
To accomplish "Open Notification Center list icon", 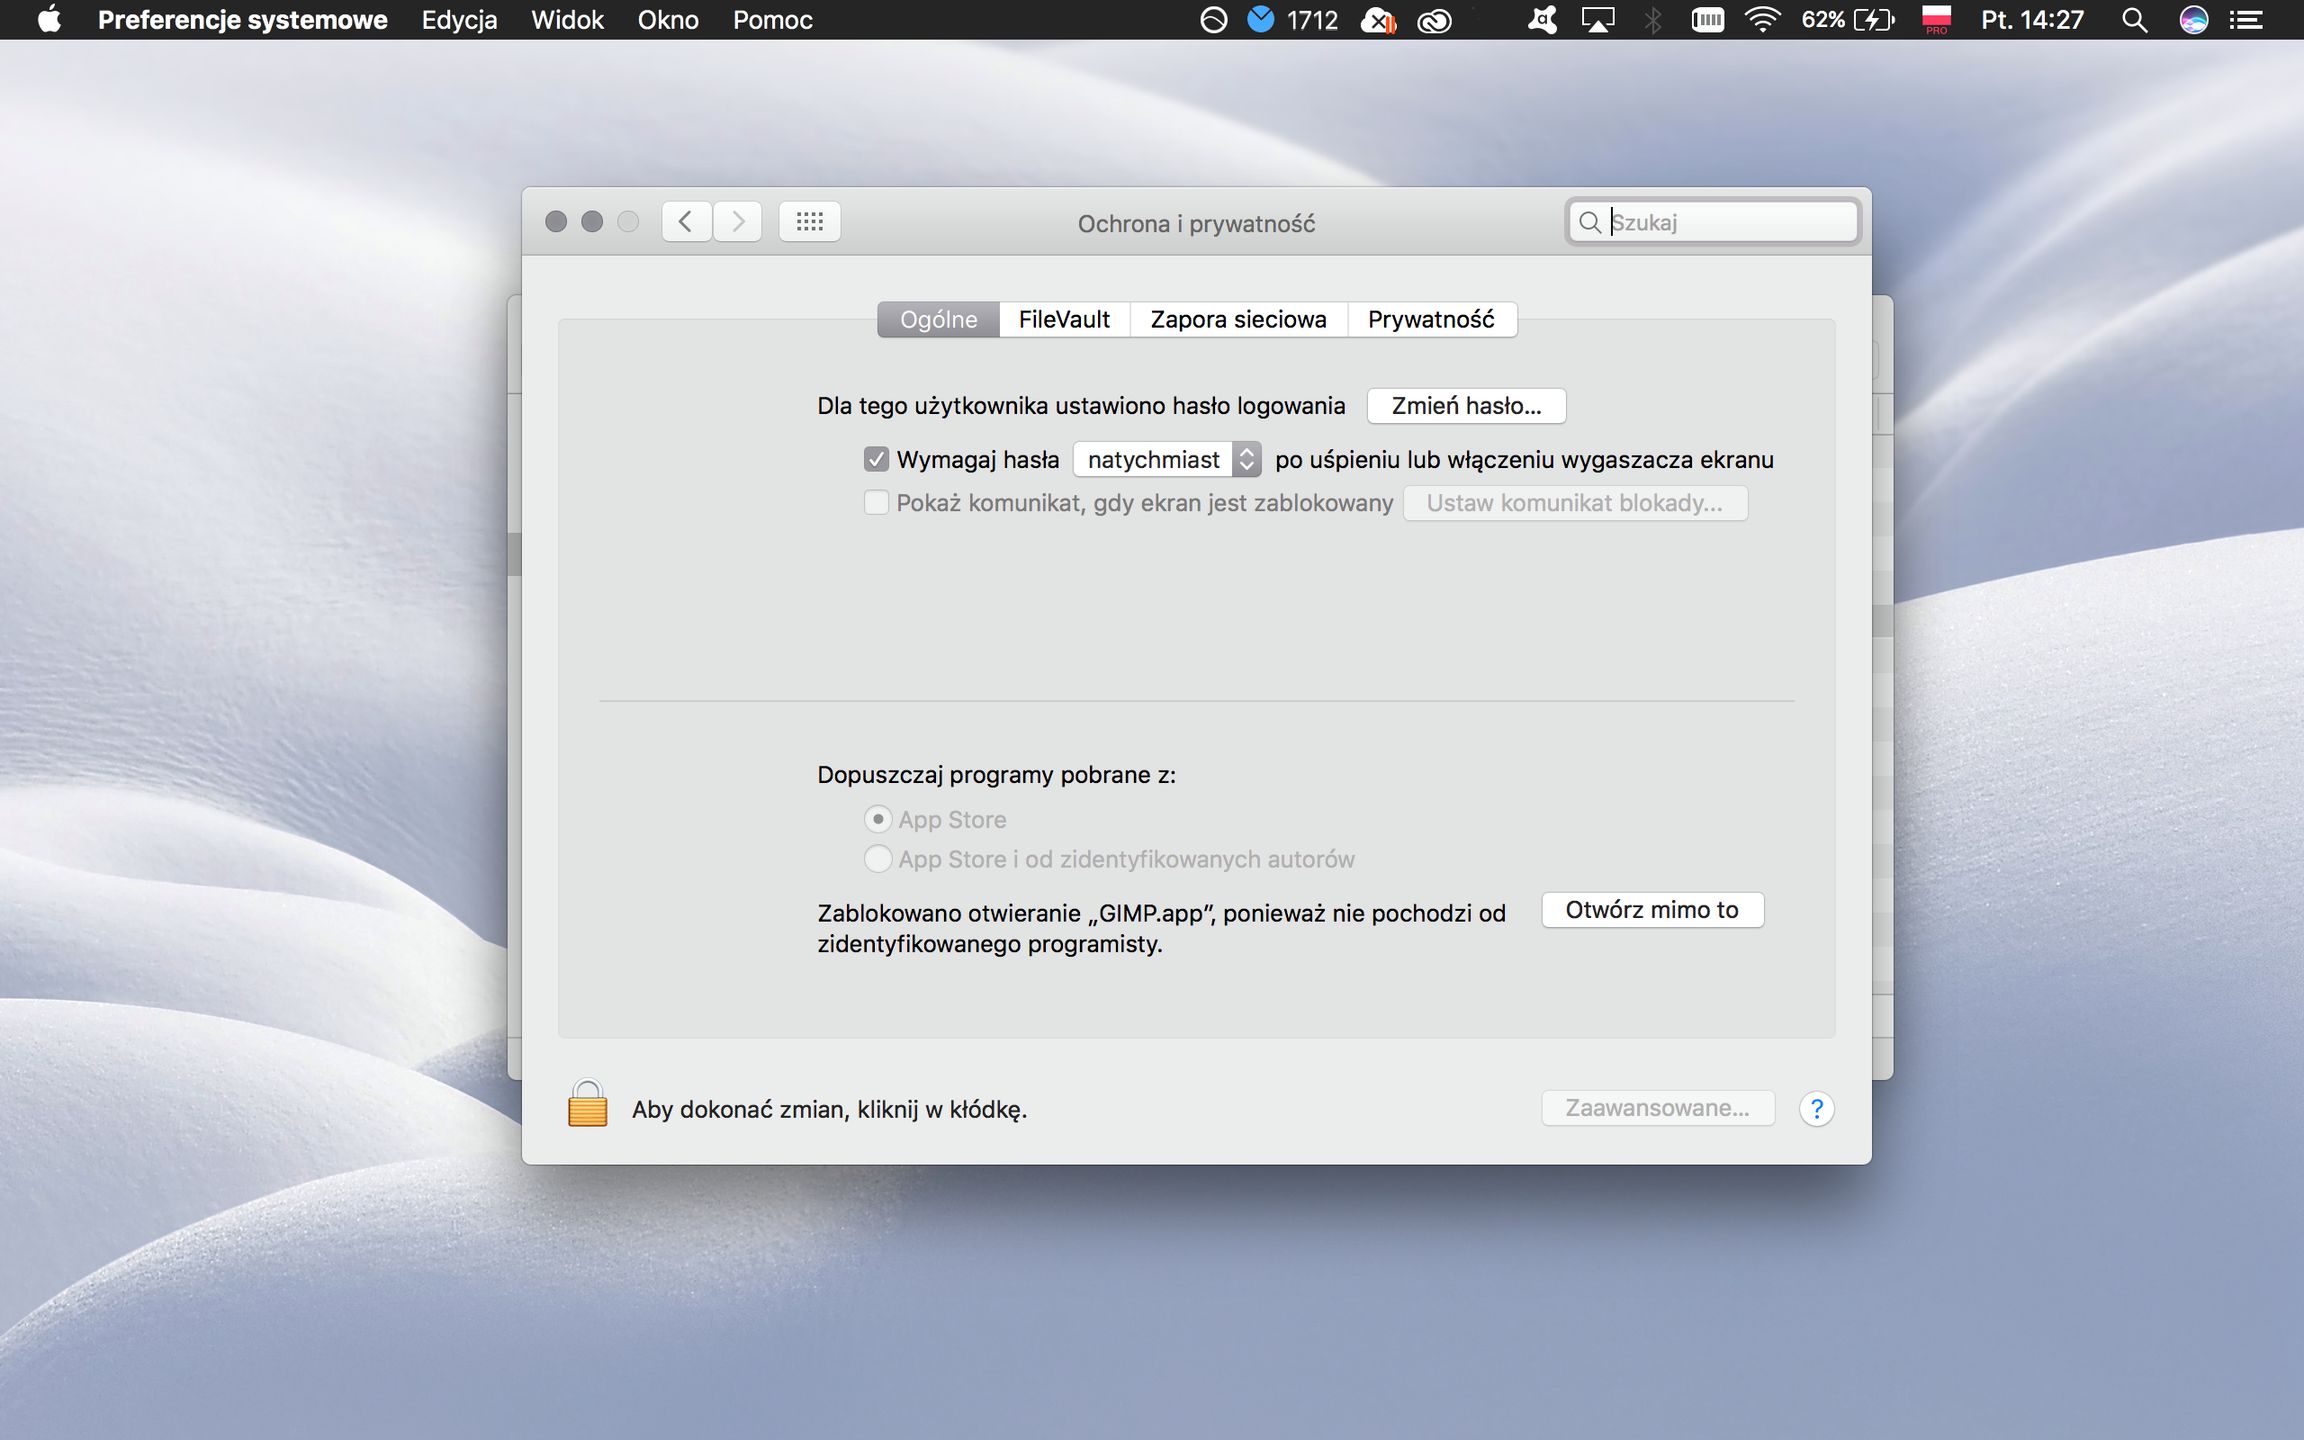I will coord(2247,20).
